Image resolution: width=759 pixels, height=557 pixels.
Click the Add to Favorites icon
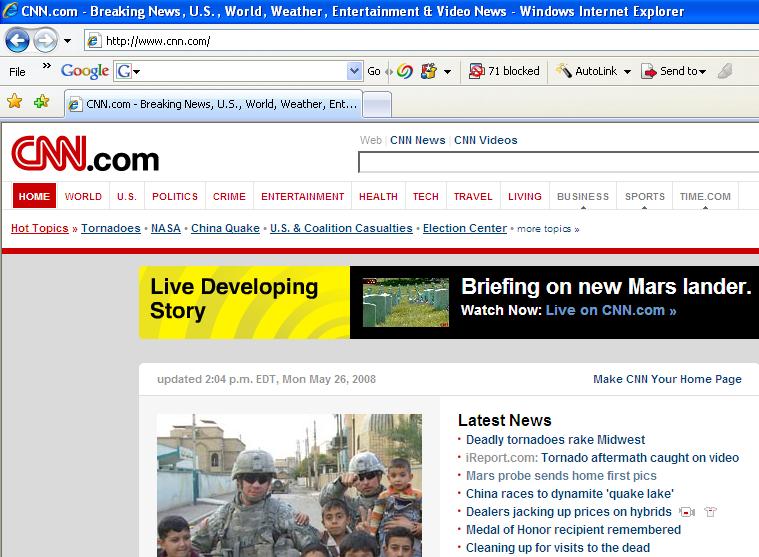41,102
